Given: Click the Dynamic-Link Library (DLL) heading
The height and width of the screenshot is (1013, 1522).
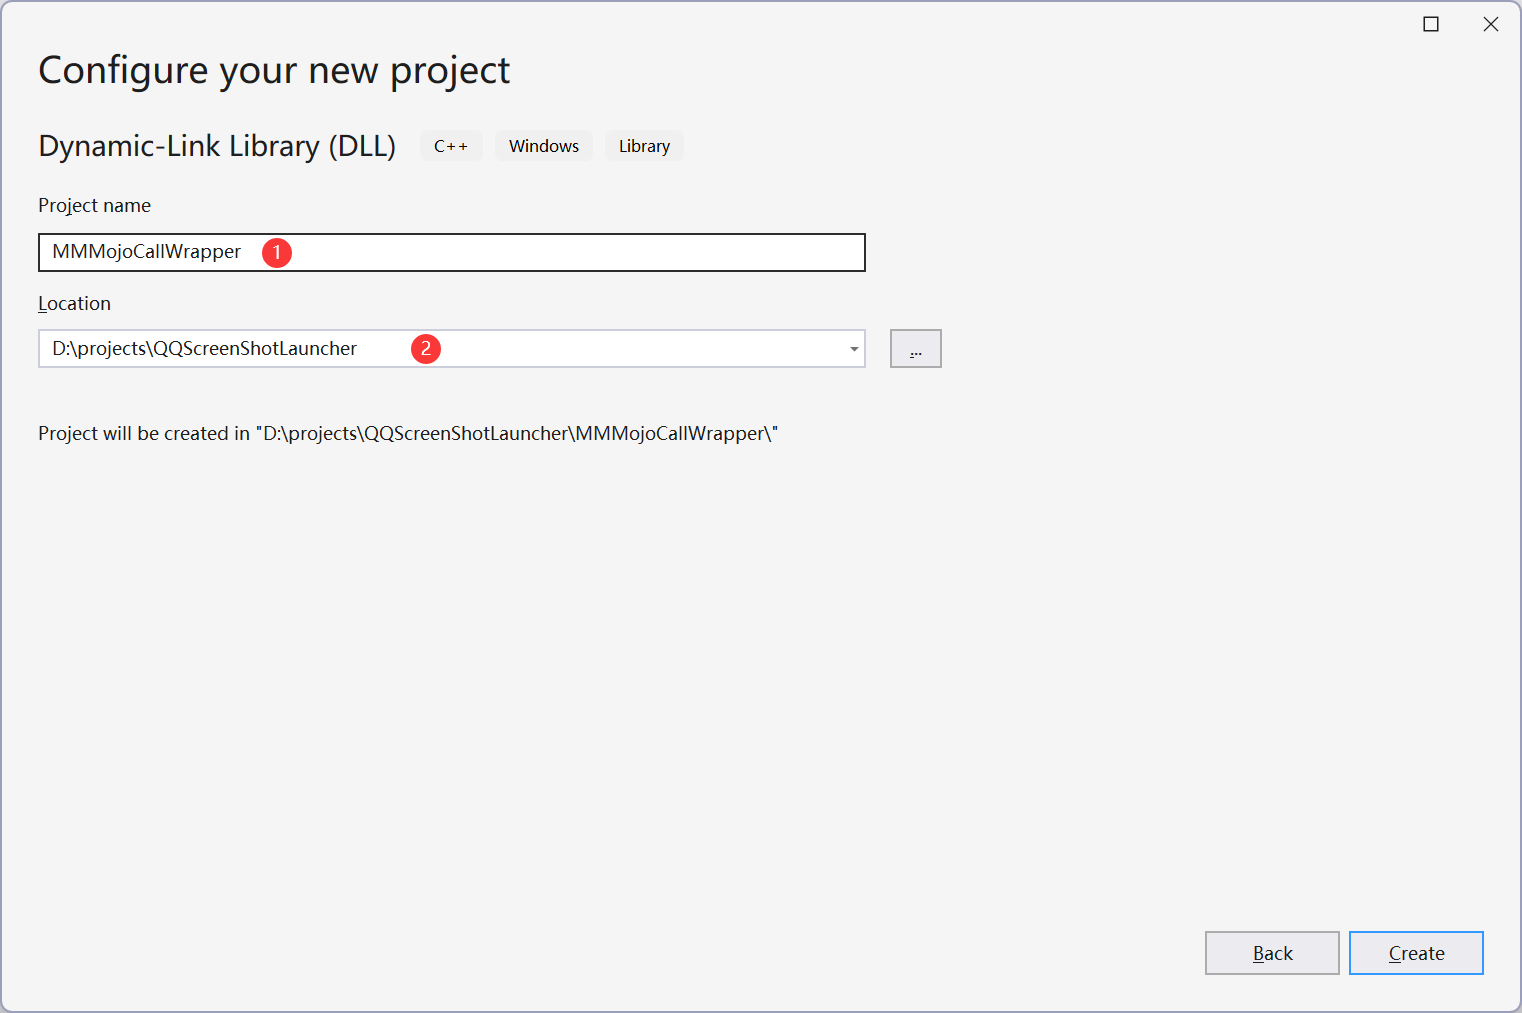Looking at the screenshot, I should click(217, 146).
